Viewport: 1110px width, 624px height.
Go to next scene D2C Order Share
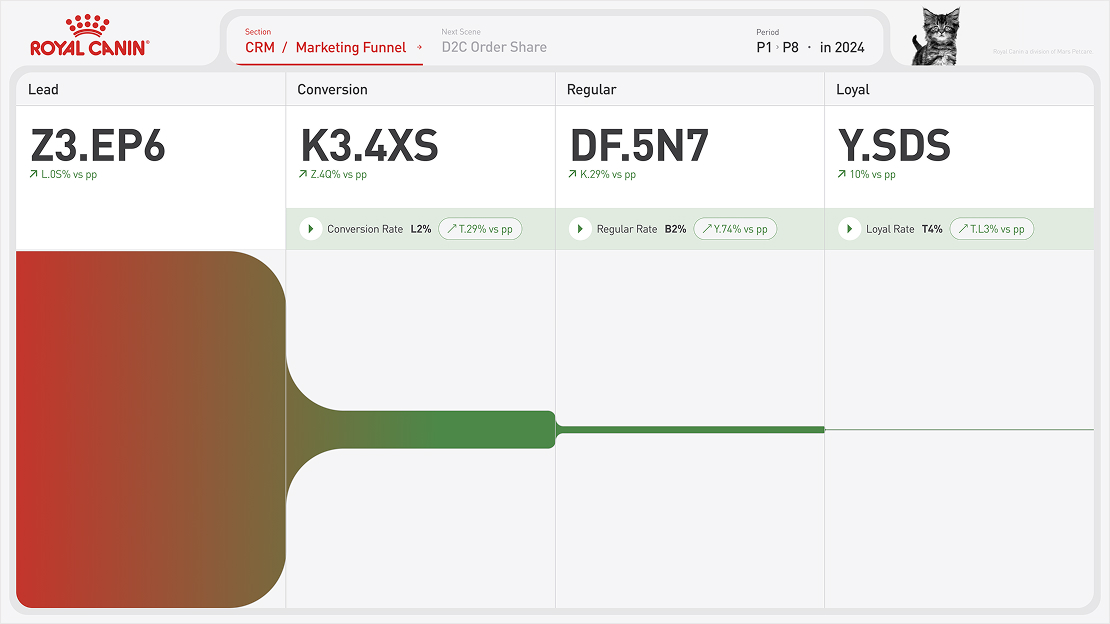click(x=494, y=47)
